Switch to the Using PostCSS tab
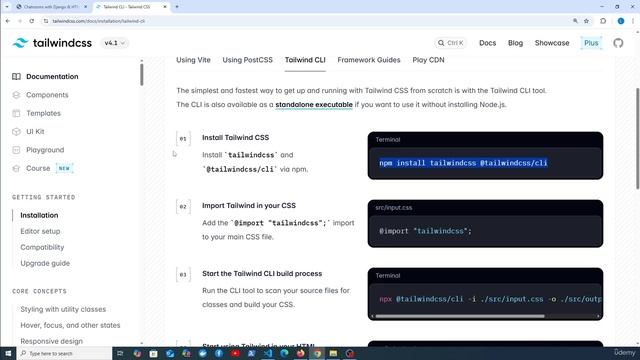This screenshot has height=360, width=640. coord(247,60)
